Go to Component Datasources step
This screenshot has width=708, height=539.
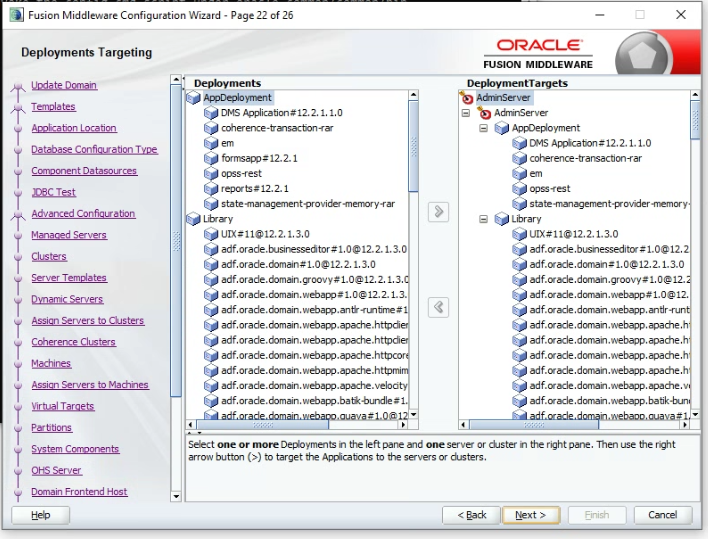[x=84, y=171]
